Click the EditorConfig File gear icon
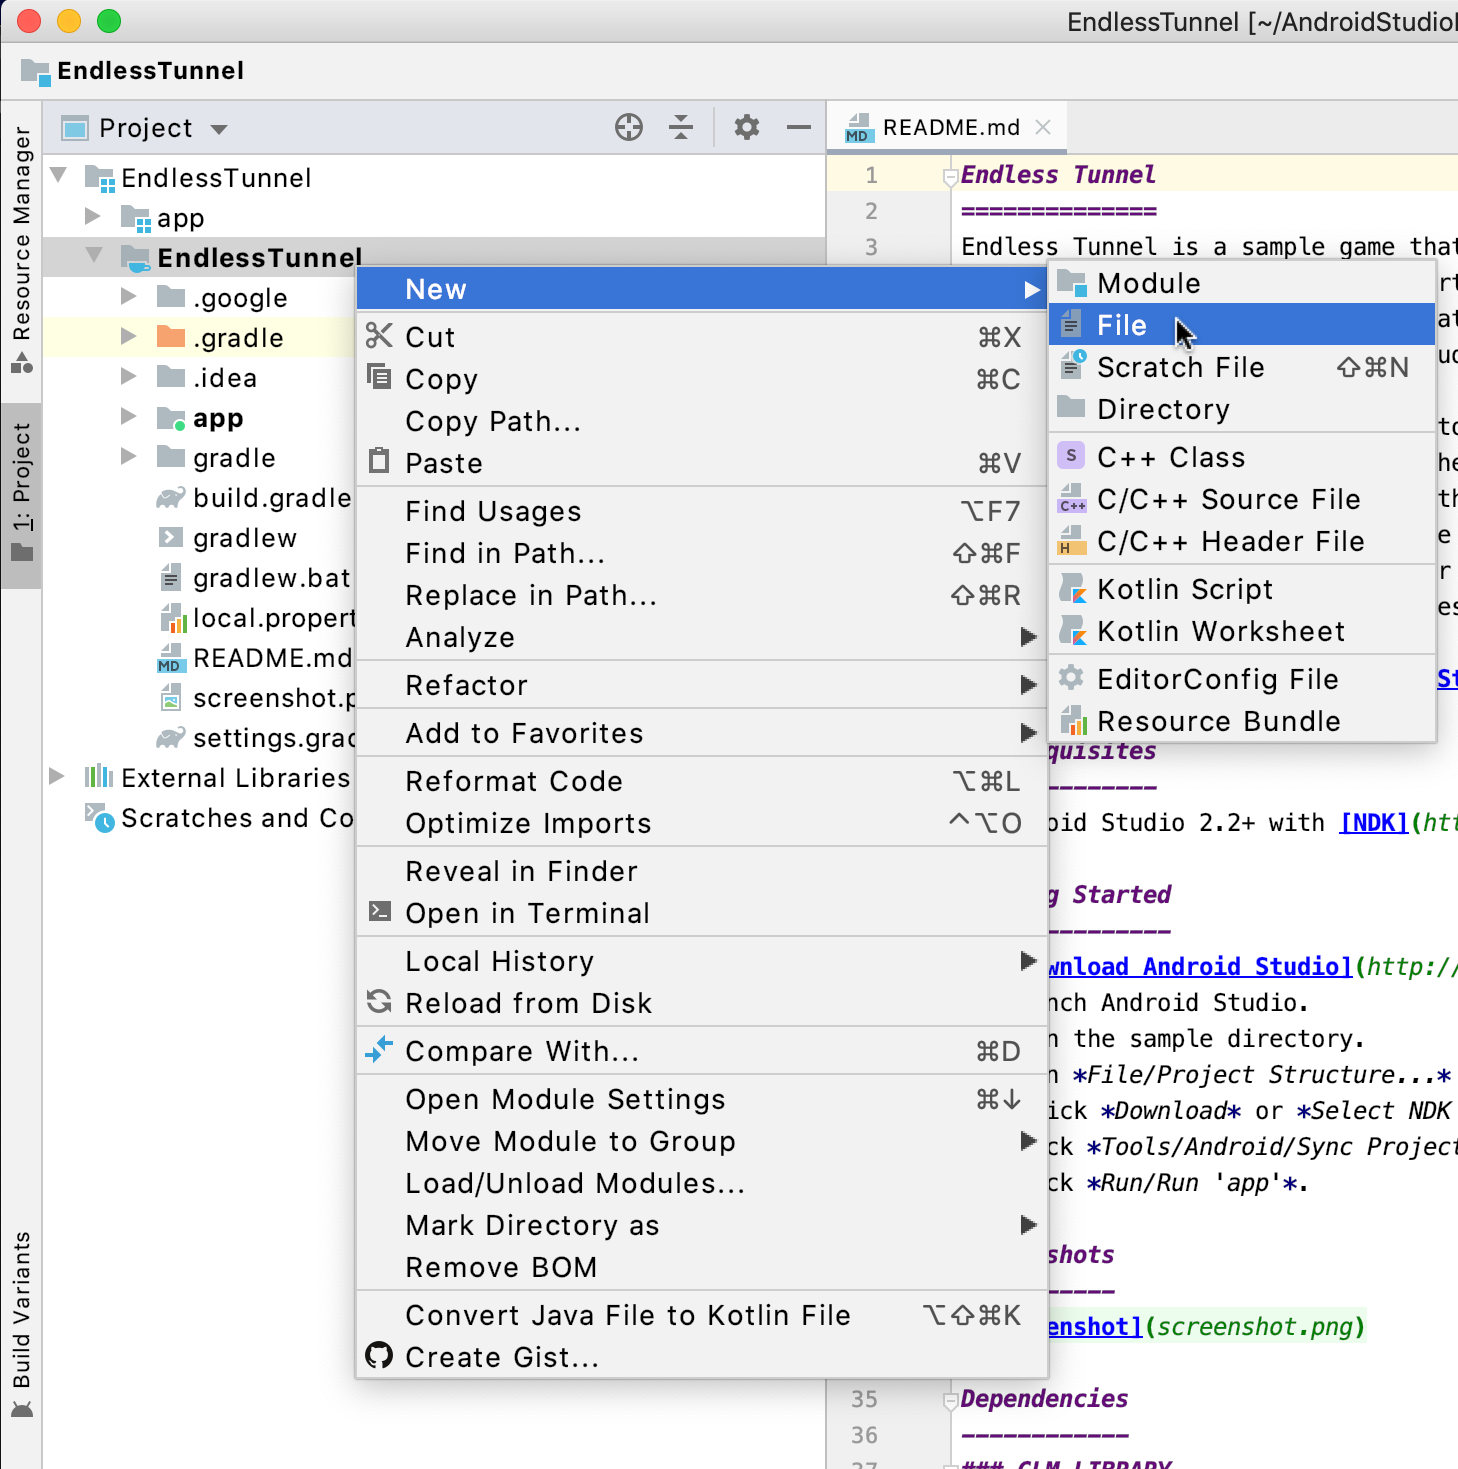 click(x=1072, y=679)
